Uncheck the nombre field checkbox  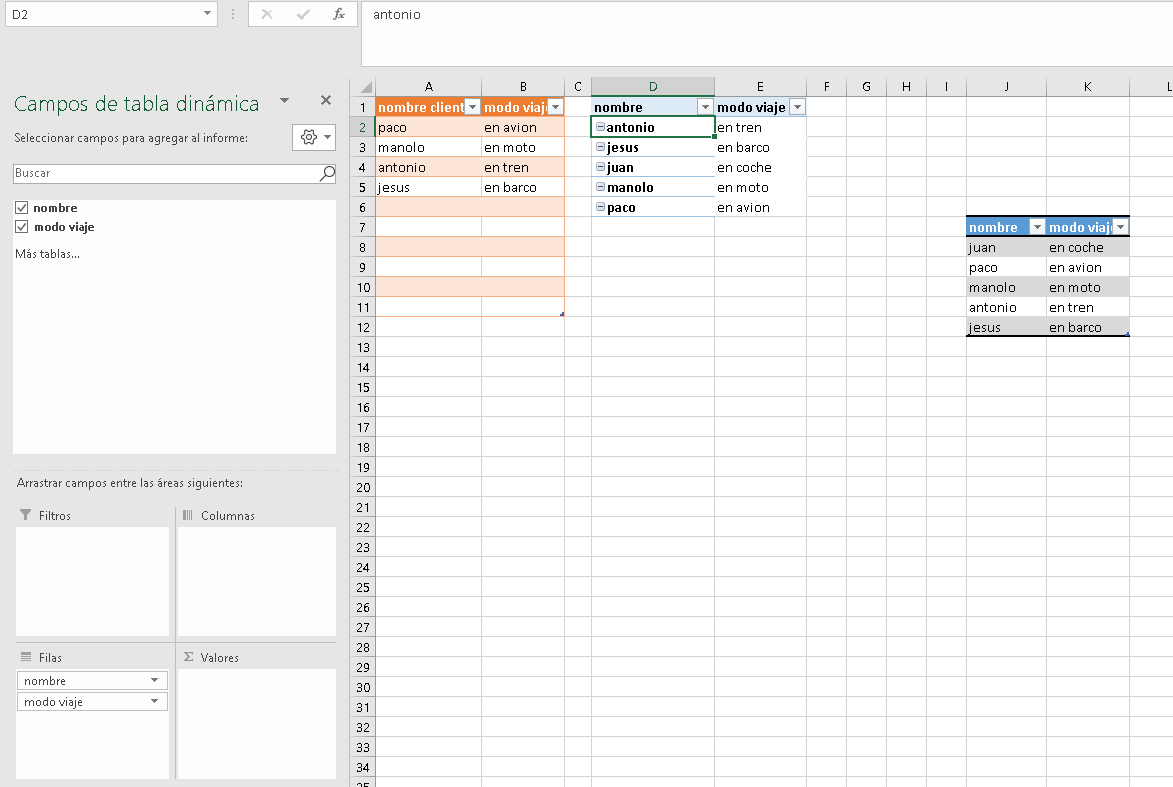(x=22, y=208)
